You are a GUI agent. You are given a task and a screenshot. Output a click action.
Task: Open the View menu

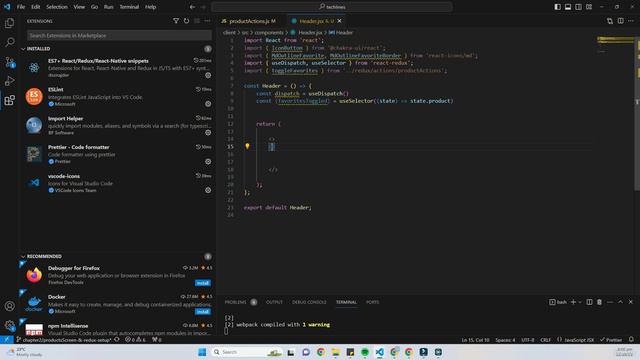pyautogui.click(x=79, y=7)
